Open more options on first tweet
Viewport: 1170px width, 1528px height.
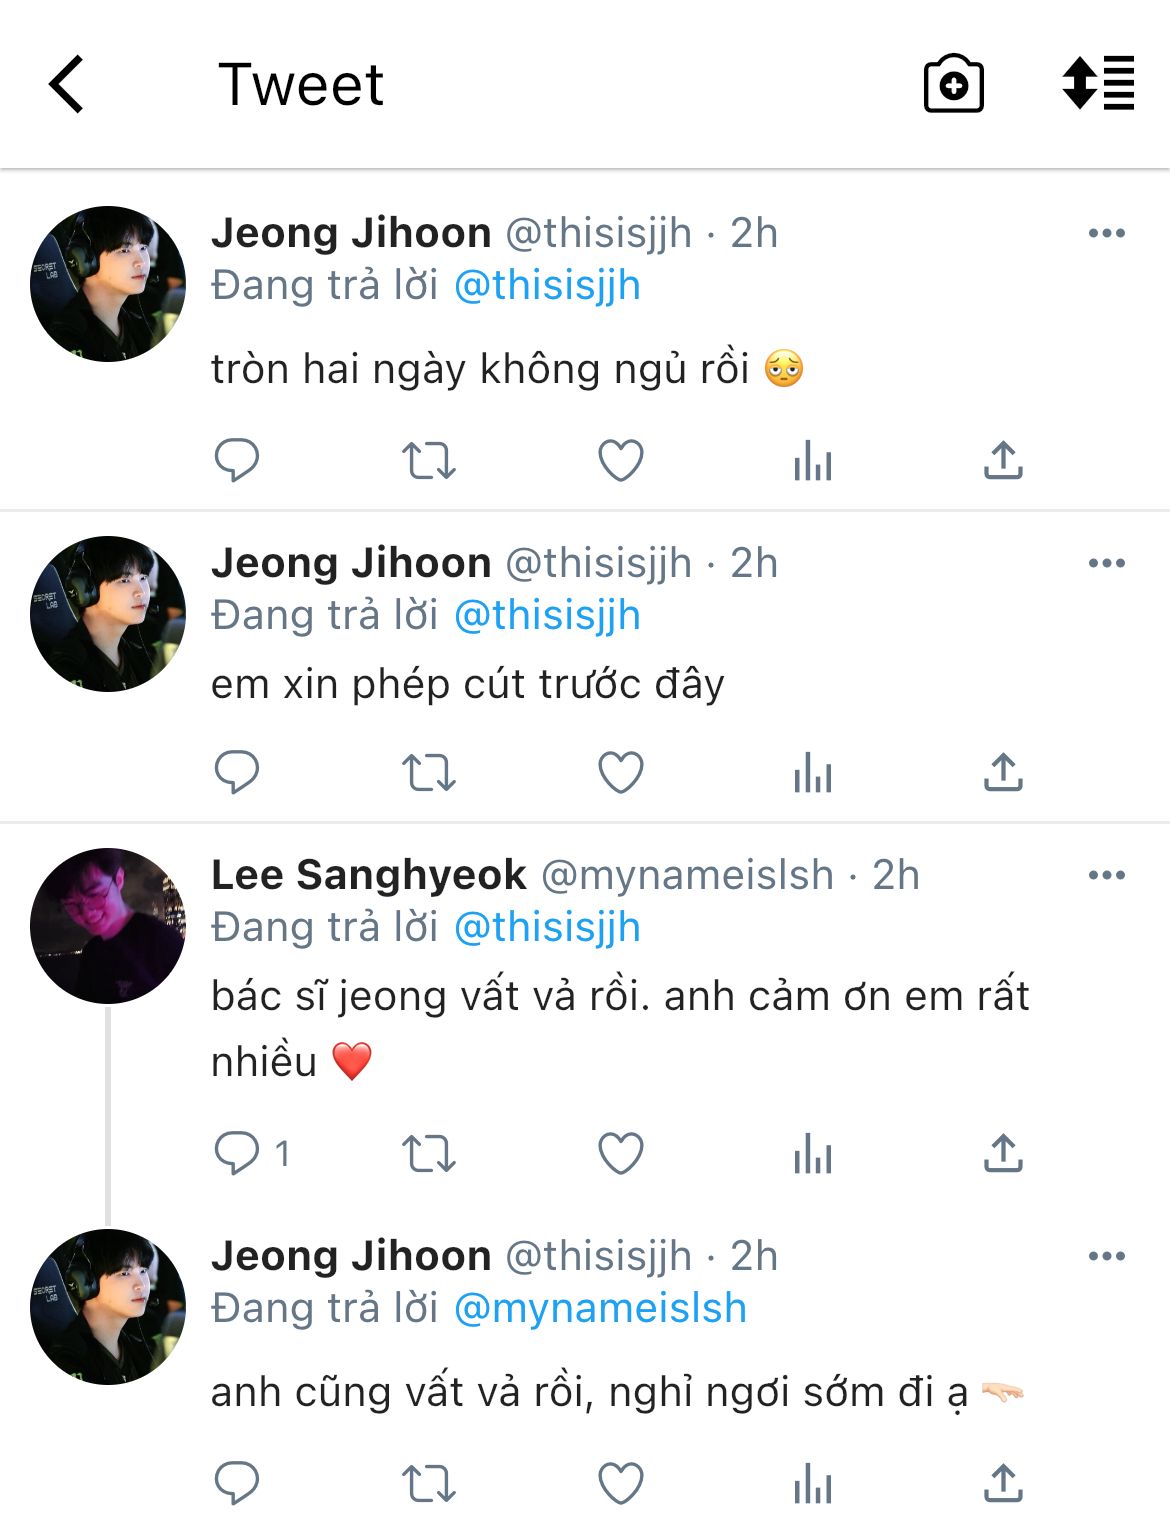click(1106, 234)
